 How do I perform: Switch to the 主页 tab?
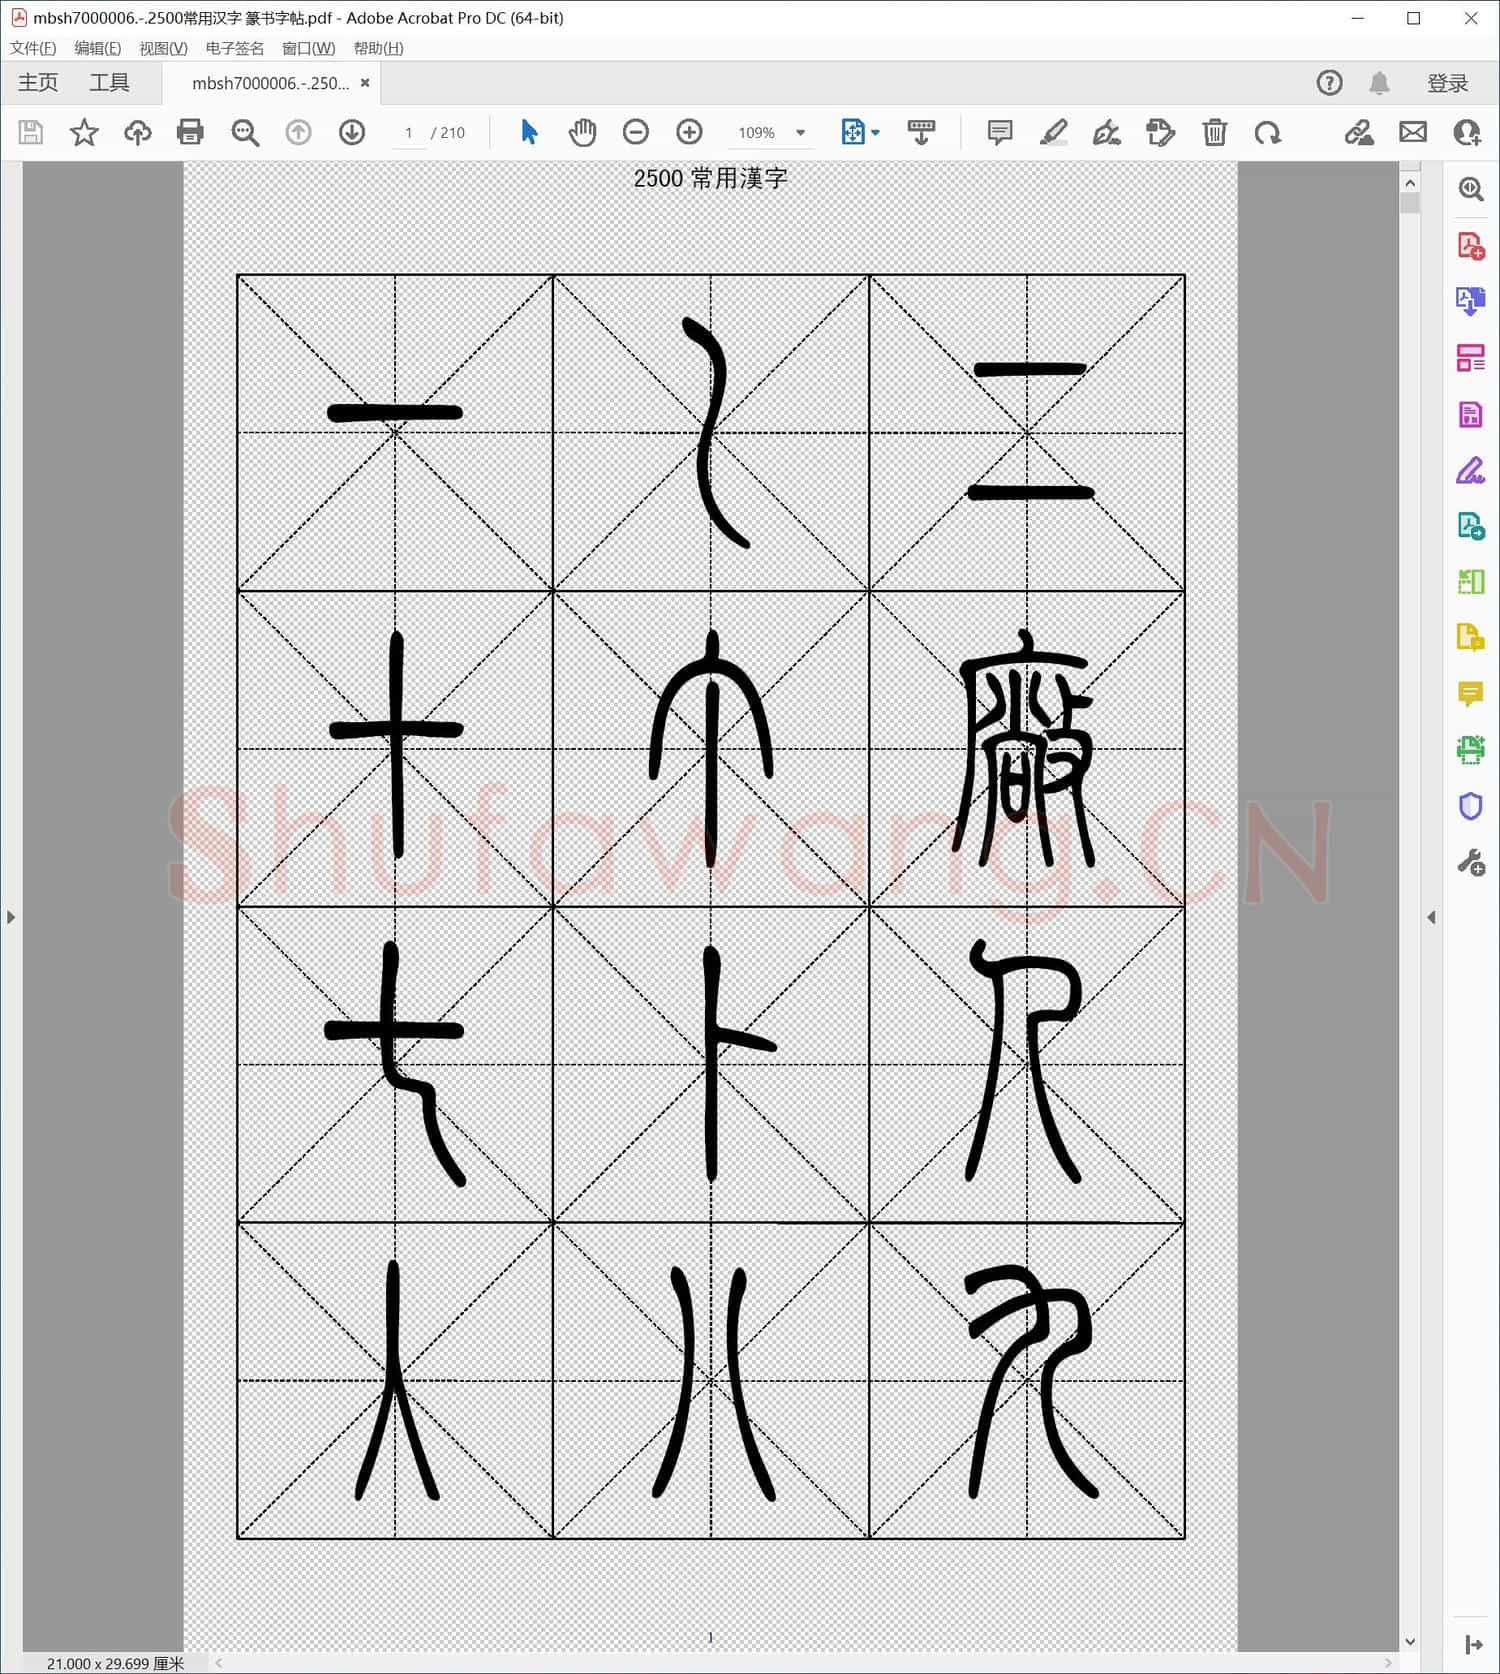coord(38,83)
